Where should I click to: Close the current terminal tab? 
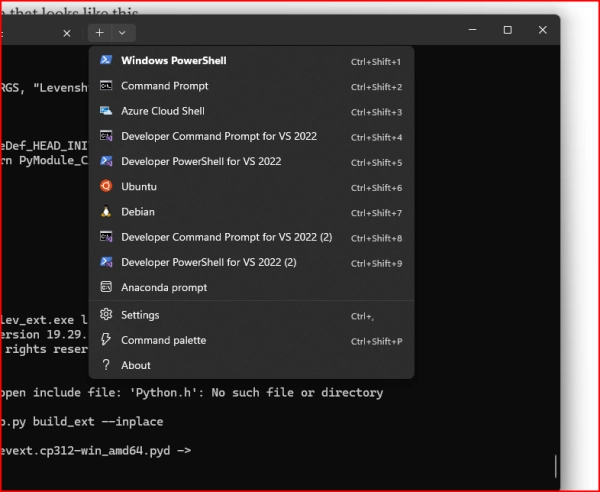(x=67, y=33)
